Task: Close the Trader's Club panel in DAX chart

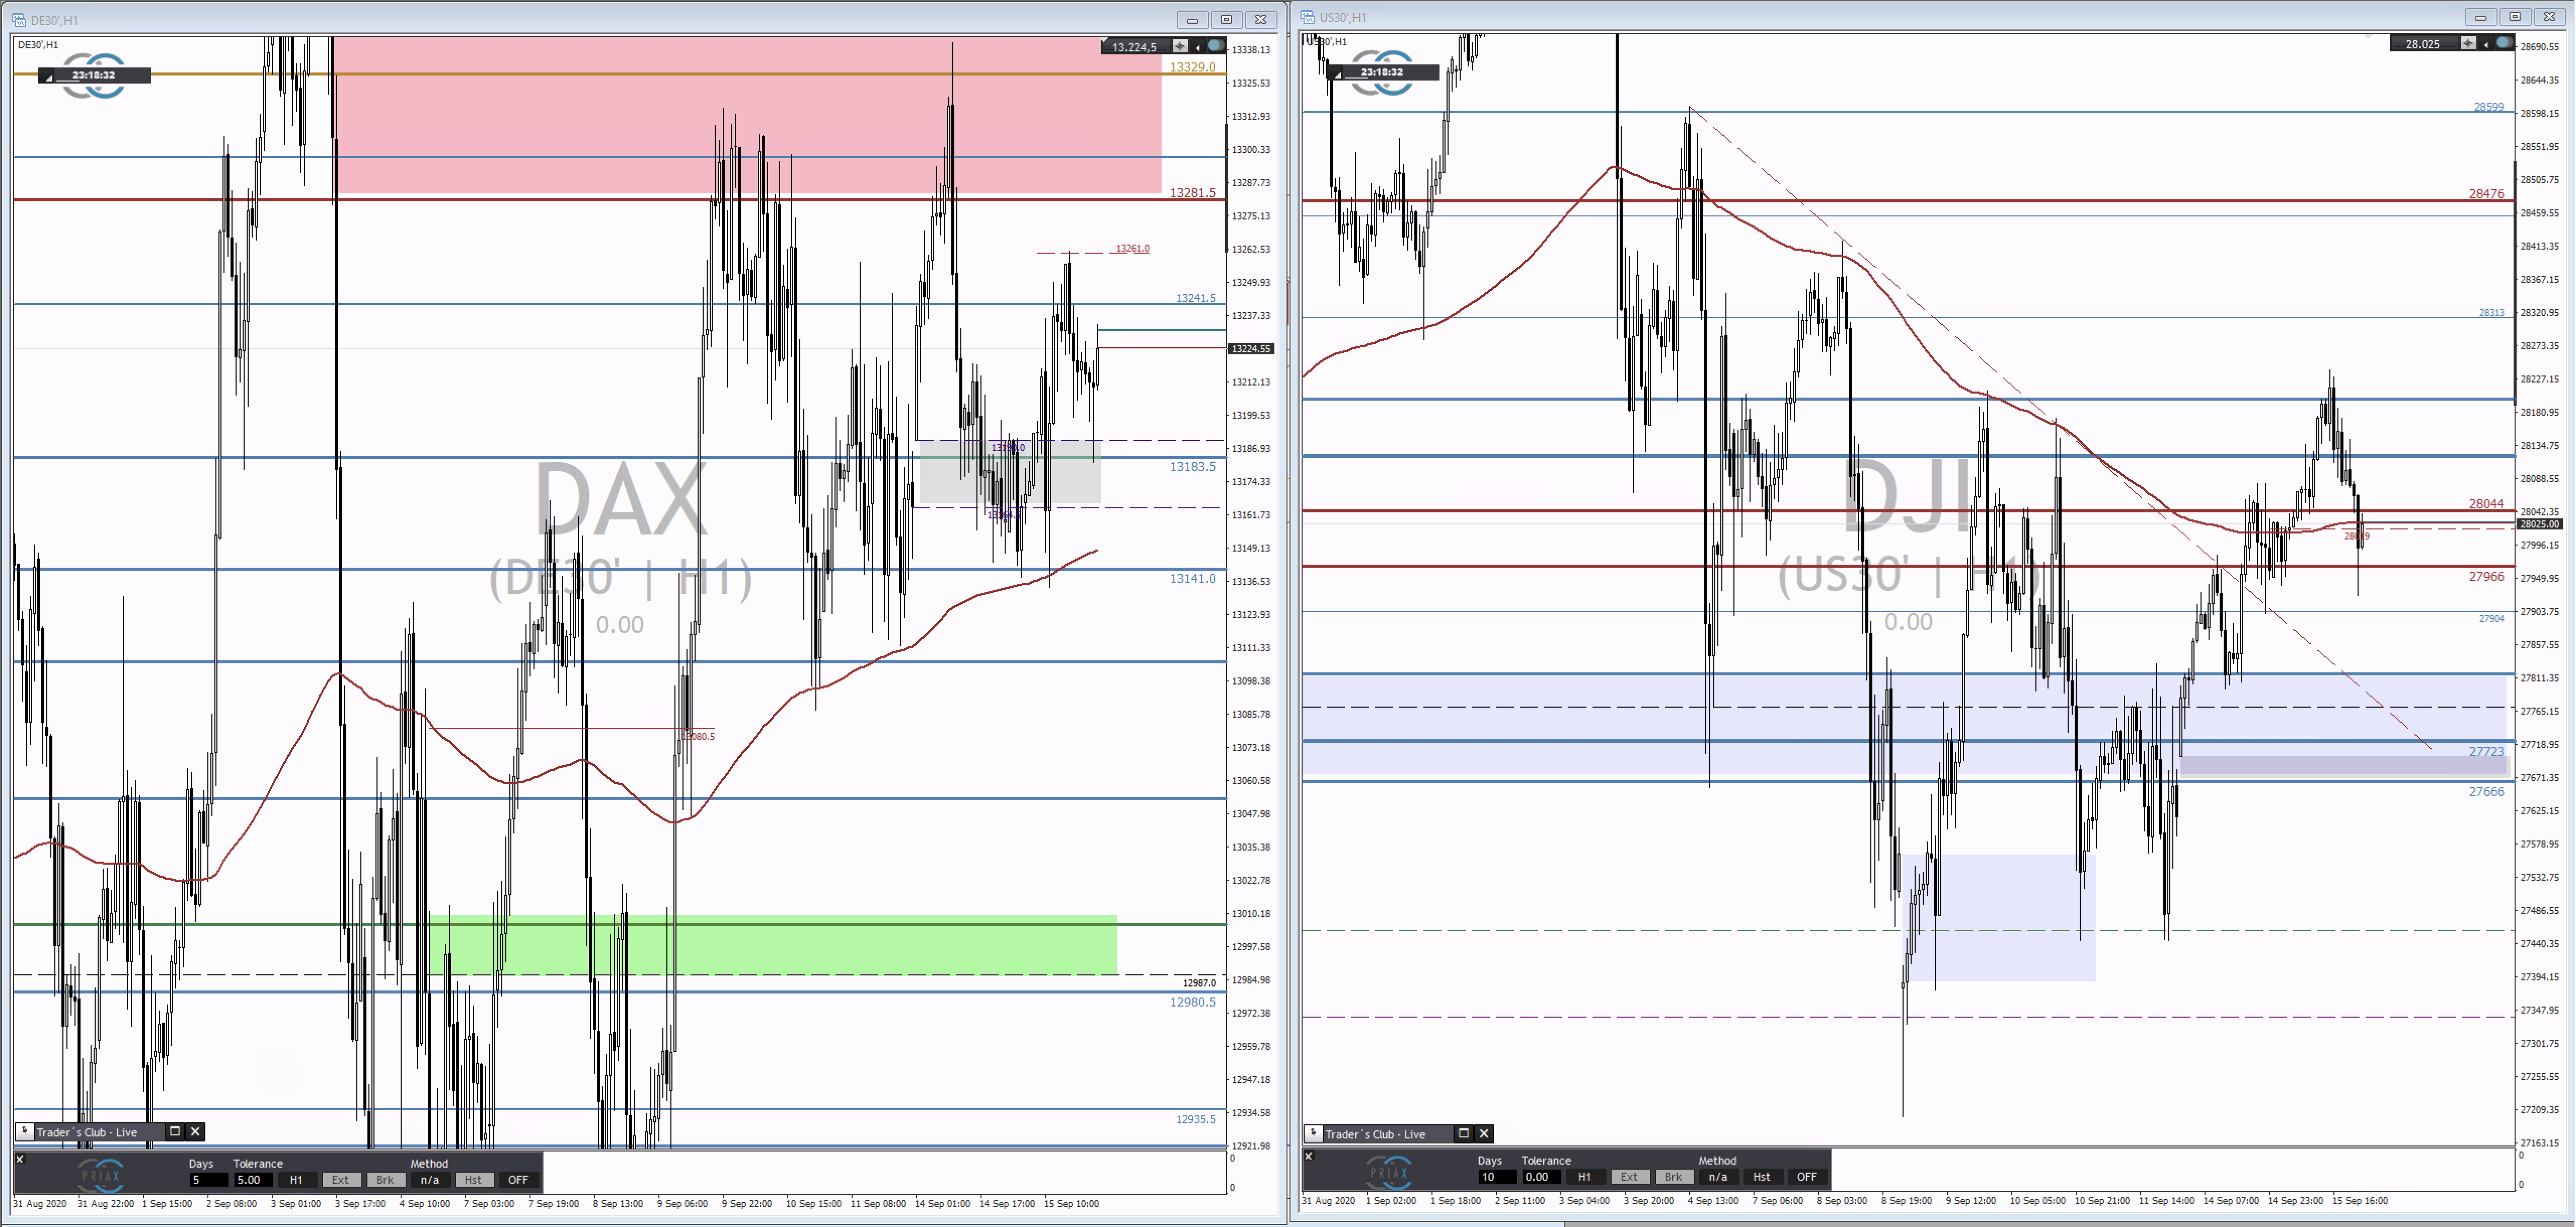Action: point(196,1131)
